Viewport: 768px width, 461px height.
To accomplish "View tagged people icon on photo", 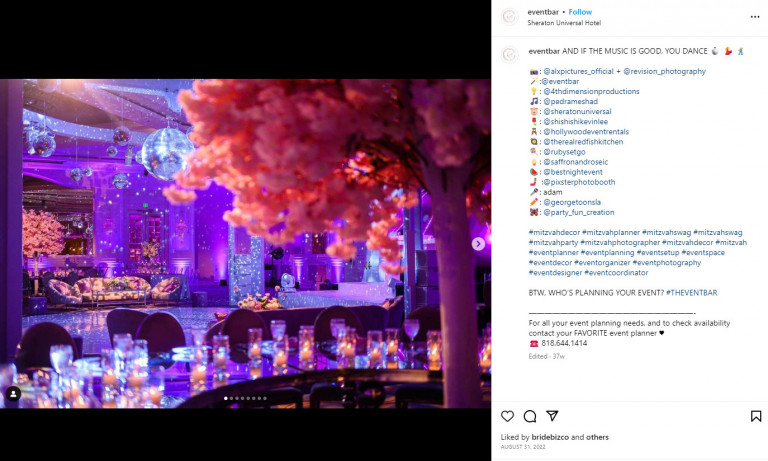I will tap(13, 395).
